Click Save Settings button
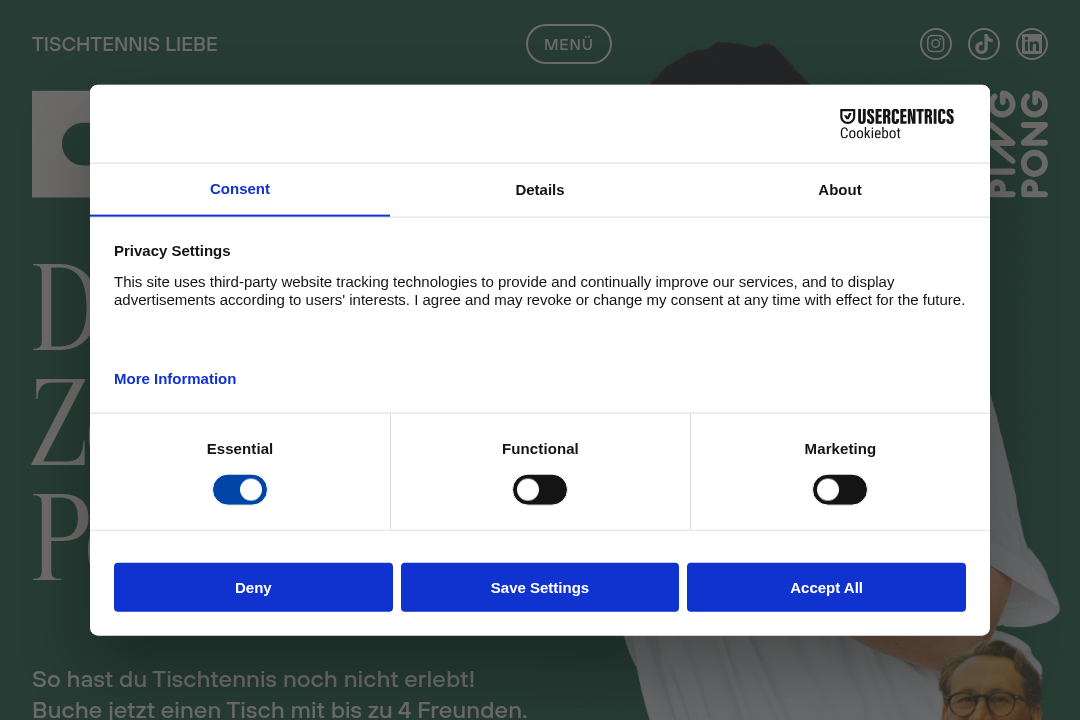 540,588
